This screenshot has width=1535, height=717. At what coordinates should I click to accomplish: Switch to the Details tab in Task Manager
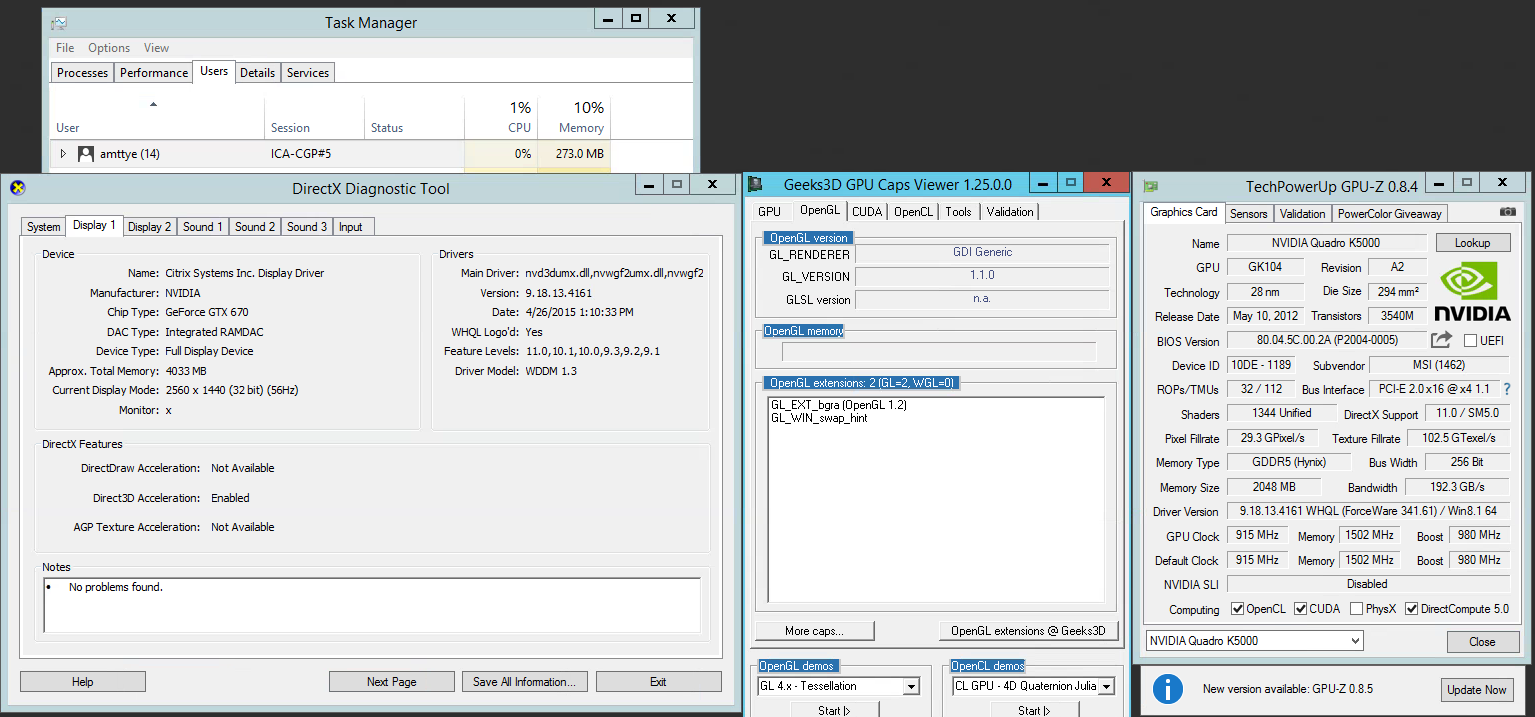[257, 73]
